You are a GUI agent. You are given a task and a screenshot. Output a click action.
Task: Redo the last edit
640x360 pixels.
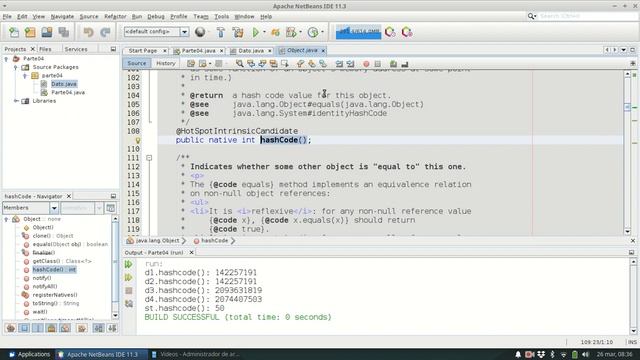[105, 32]
